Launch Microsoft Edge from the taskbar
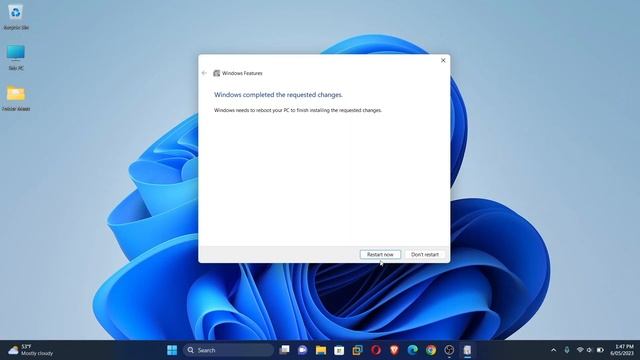Viewport: 640px width, 360px height. [413, 350]
